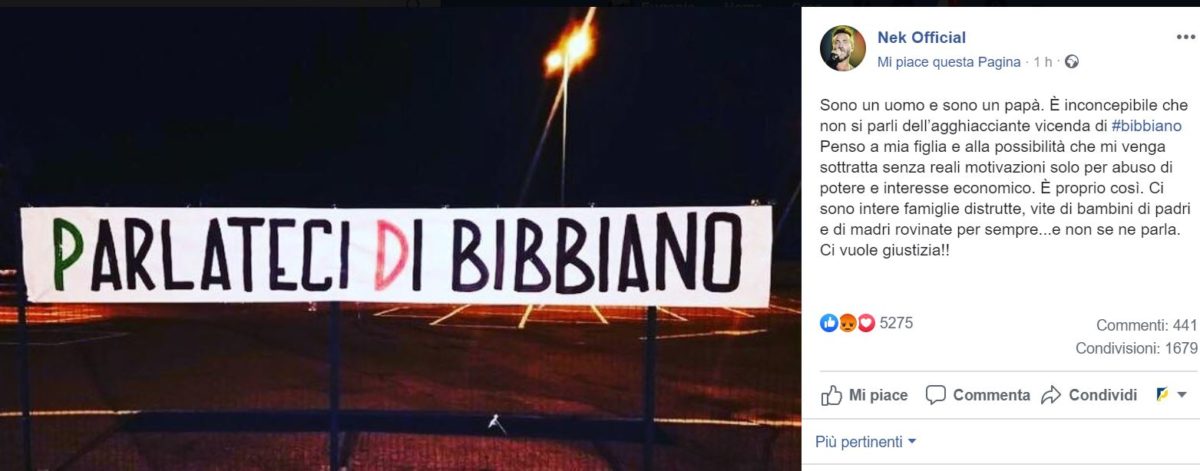
Task: Click the angry reaction icon
Action: pyautogui.click(x=847, y=323)
